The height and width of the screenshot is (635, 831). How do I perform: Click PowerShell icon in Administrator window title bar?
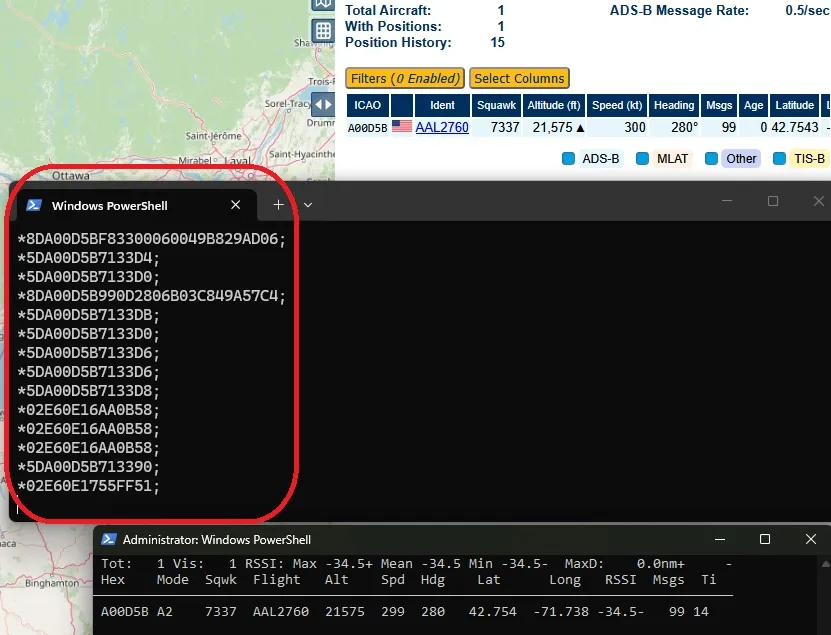point(108,539)
